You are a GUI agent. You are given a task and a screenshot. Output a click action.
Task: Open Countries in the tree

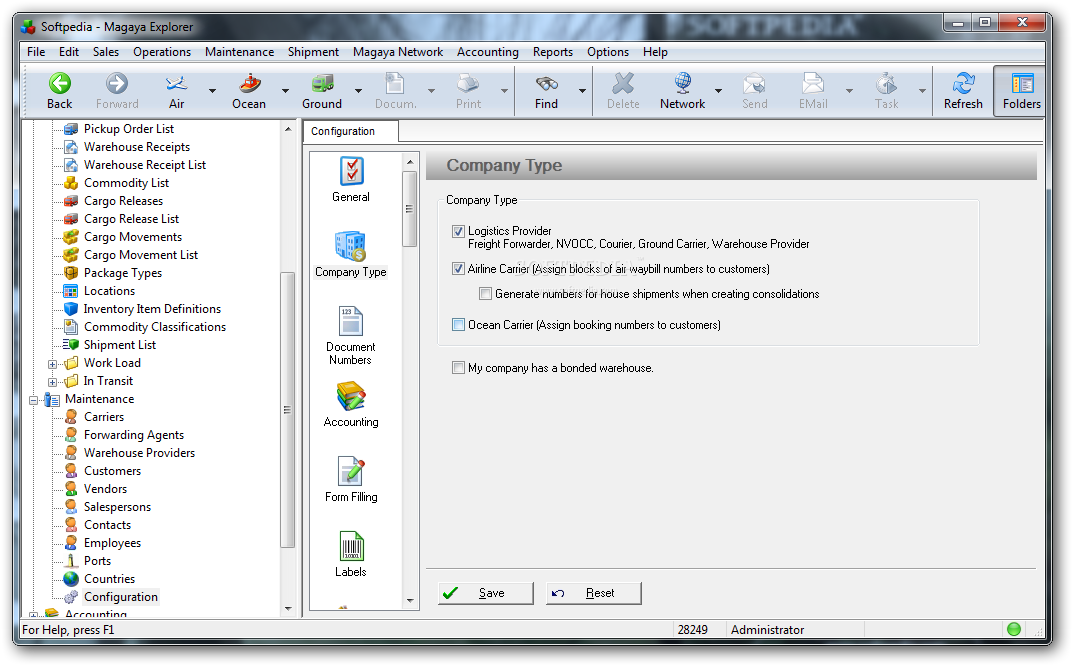point(109,579)
